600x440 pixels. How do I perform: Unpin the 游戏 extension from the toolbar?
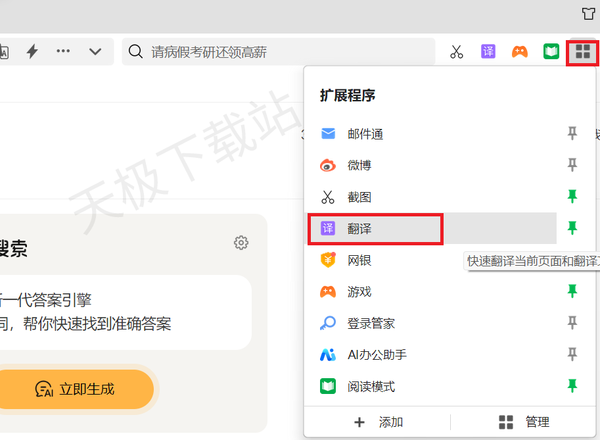pos(572,291)
